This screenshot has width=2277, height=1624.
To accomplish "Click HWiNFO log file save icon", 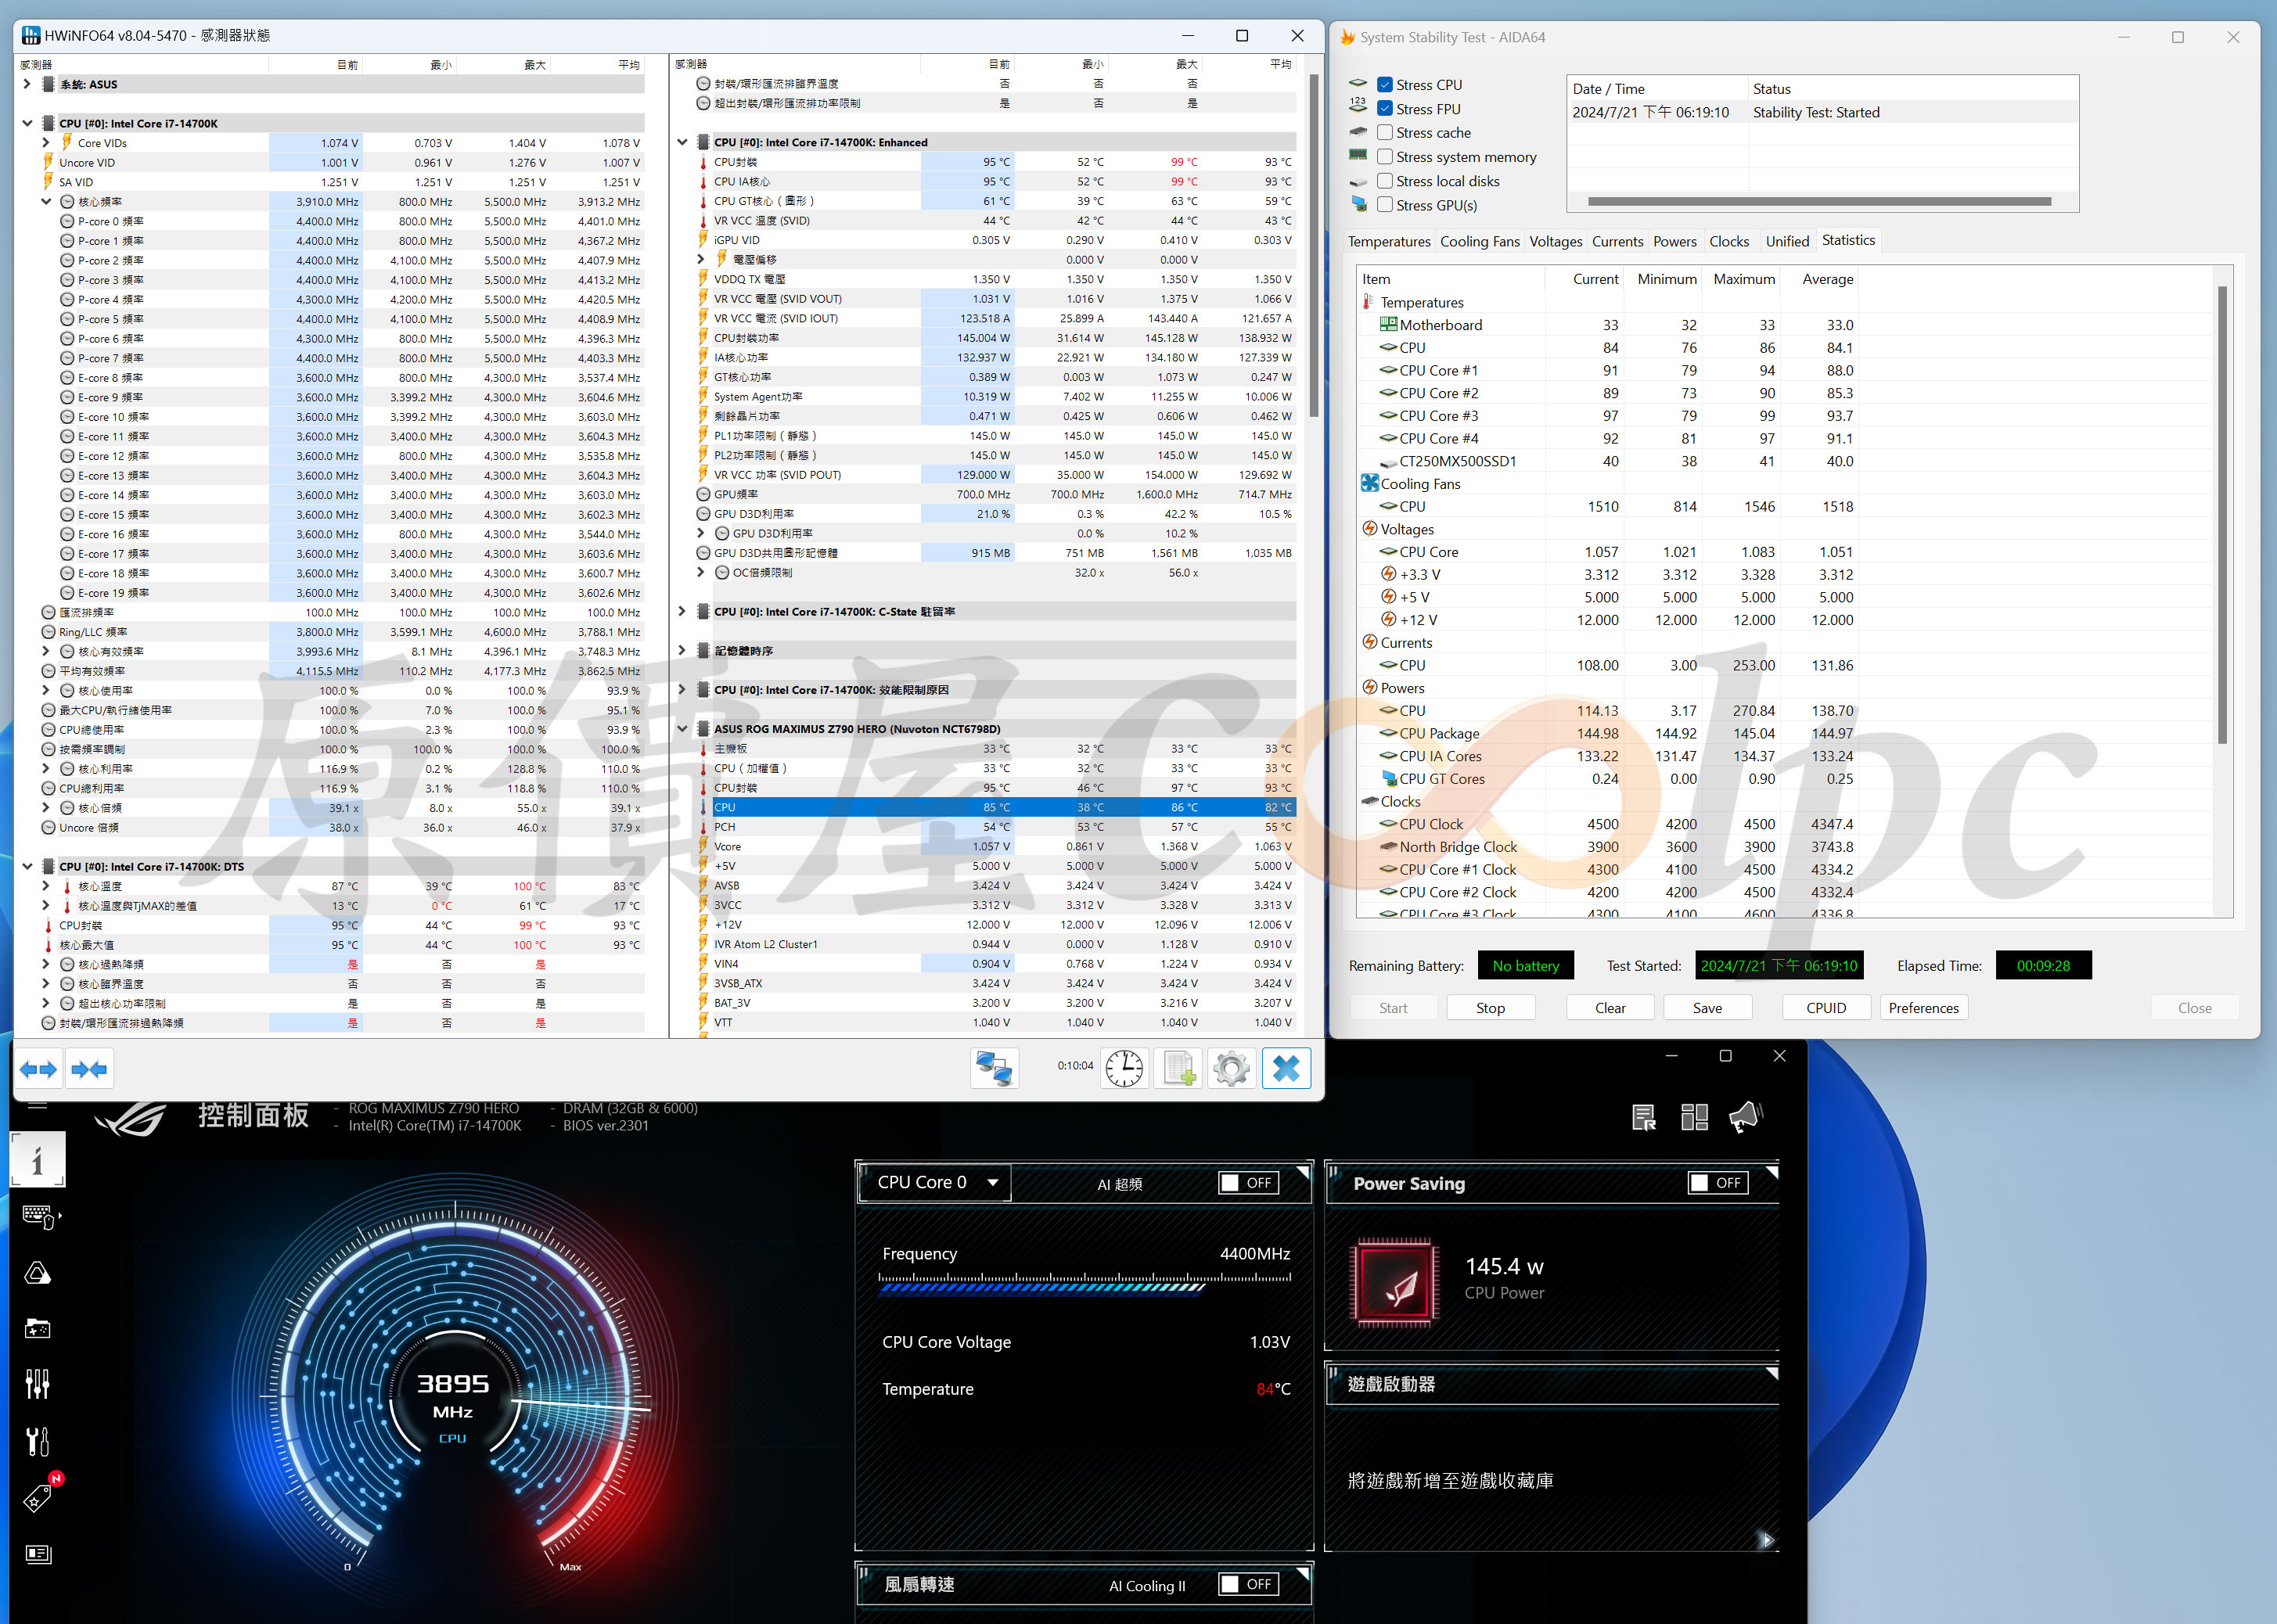I will (x=1178, y=1068).
